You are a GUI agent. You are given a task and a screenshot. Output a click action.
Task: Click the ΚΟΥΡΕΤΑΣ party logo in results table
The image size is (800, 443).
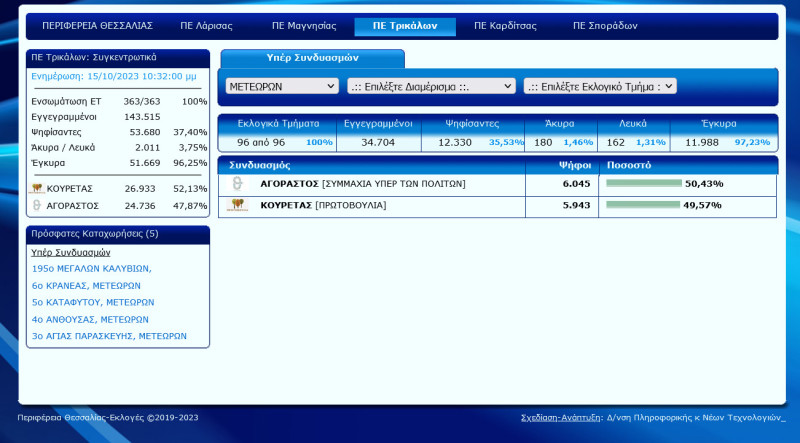click(x=238, y=205)
